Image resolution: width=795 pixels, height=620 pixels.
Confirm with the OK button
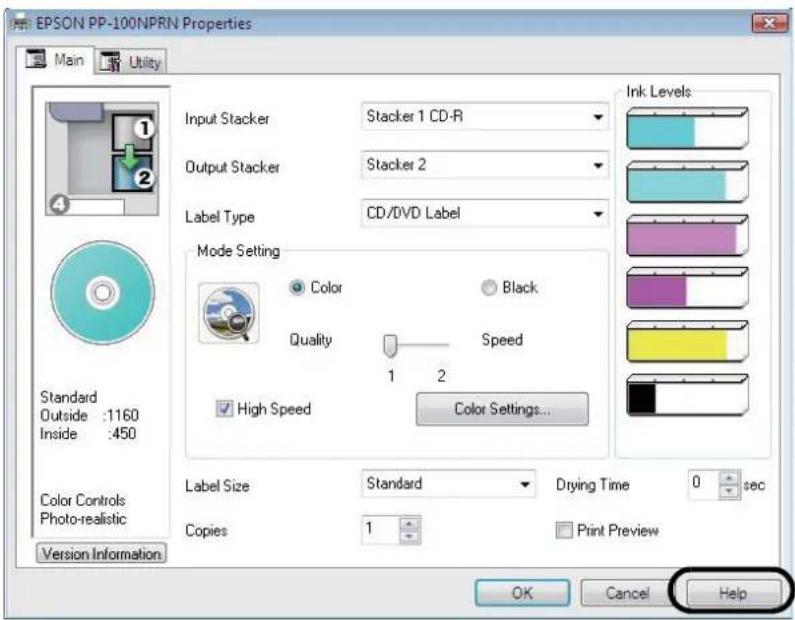point(522,593)
